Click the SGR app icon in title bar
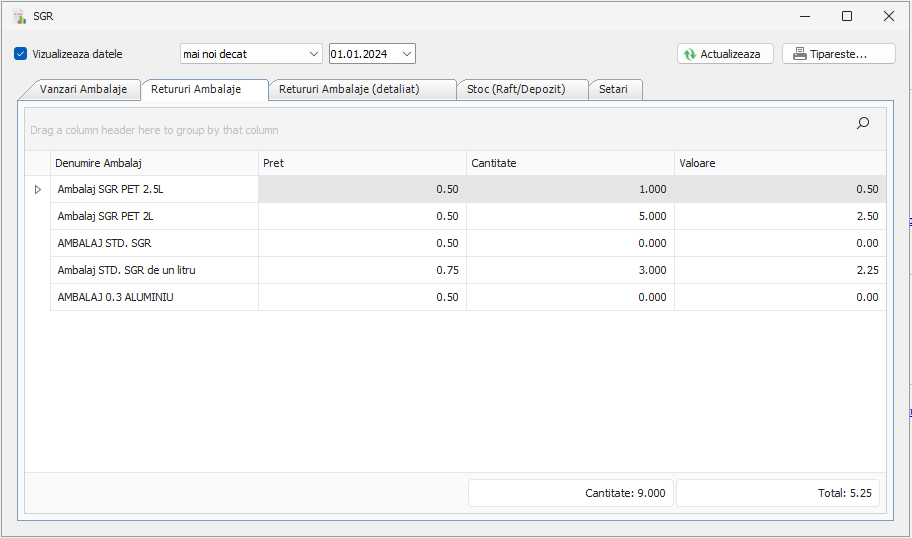This screenshot has height=538, width=912. tap(17, 16)
